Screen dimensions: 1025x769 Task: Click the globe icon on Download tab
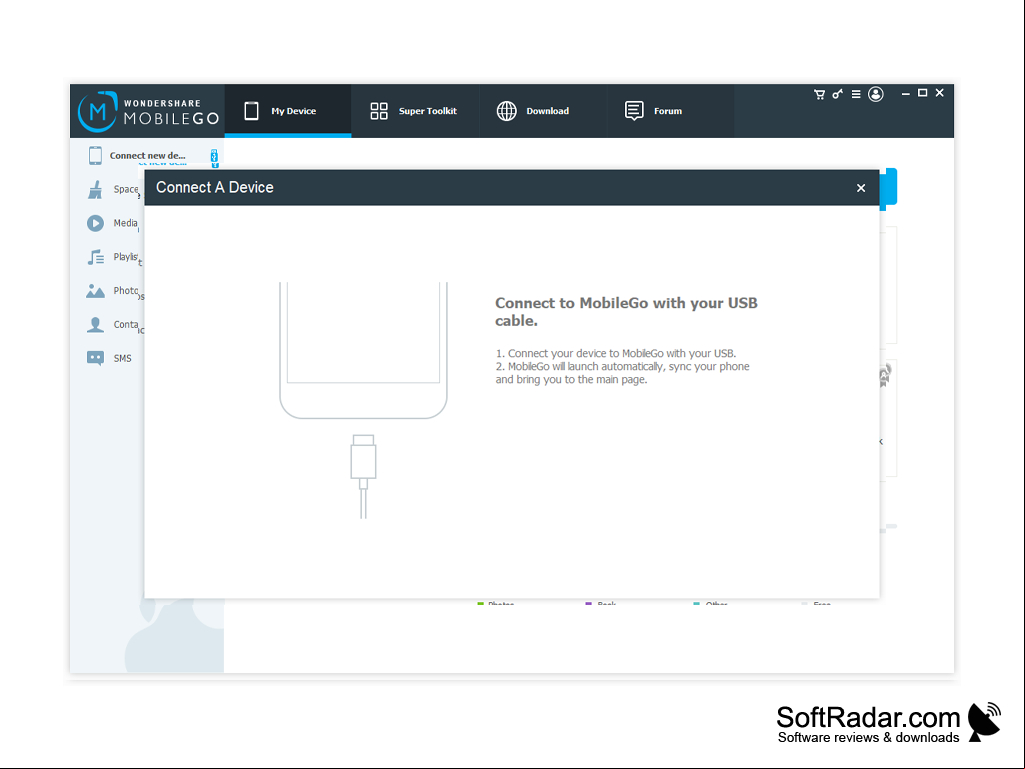coord(507,111)
